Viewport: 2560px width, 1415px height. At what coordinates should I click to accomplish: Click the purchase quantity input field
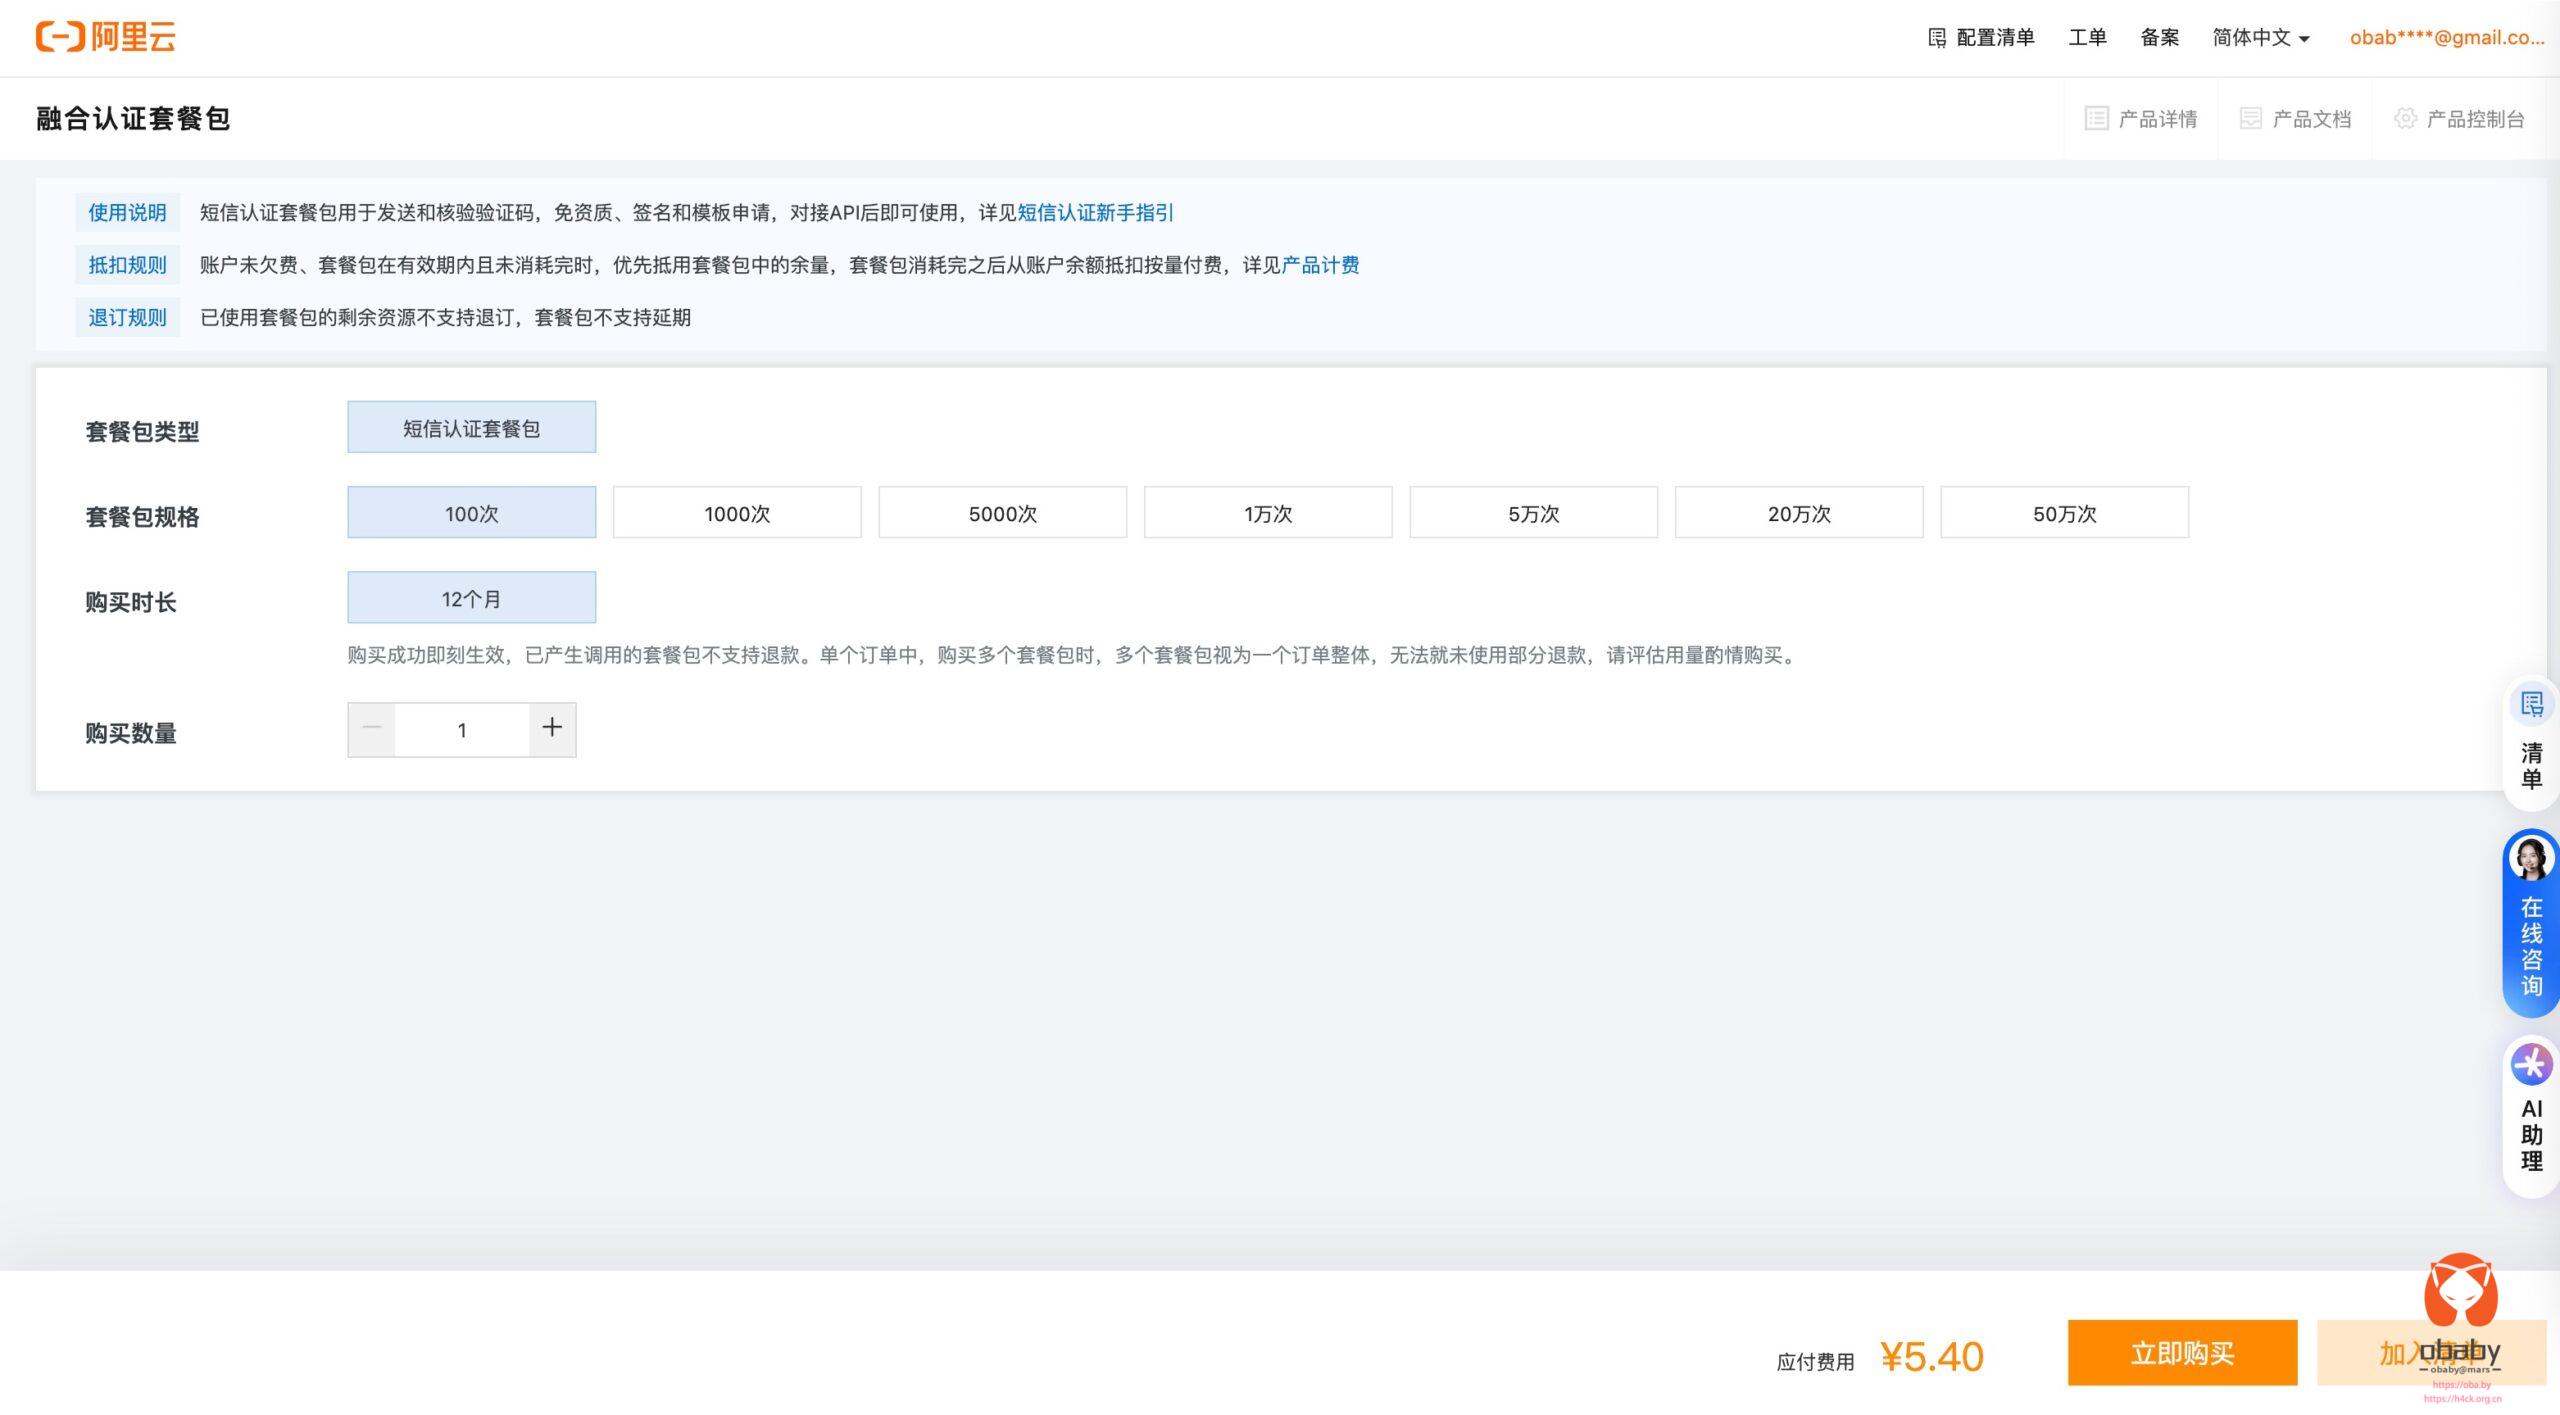[461, 730]
